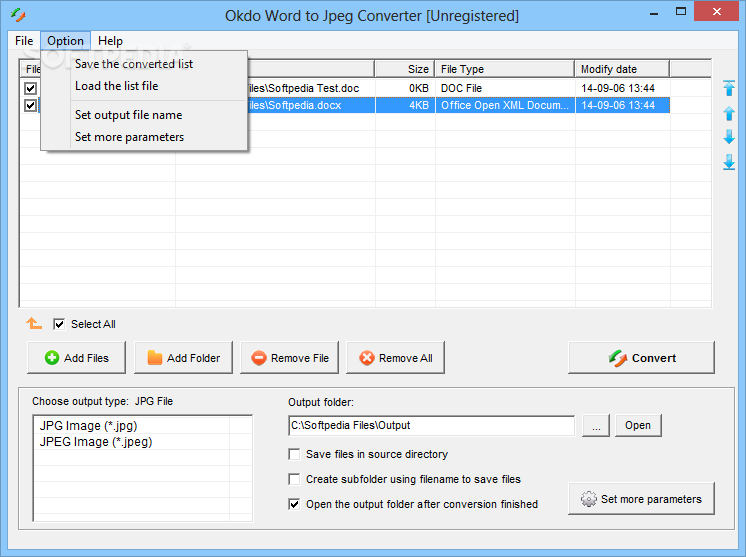This screenshot has width=746, height=557.
Task: Open the File menu
Action: (x=24, y=41)
